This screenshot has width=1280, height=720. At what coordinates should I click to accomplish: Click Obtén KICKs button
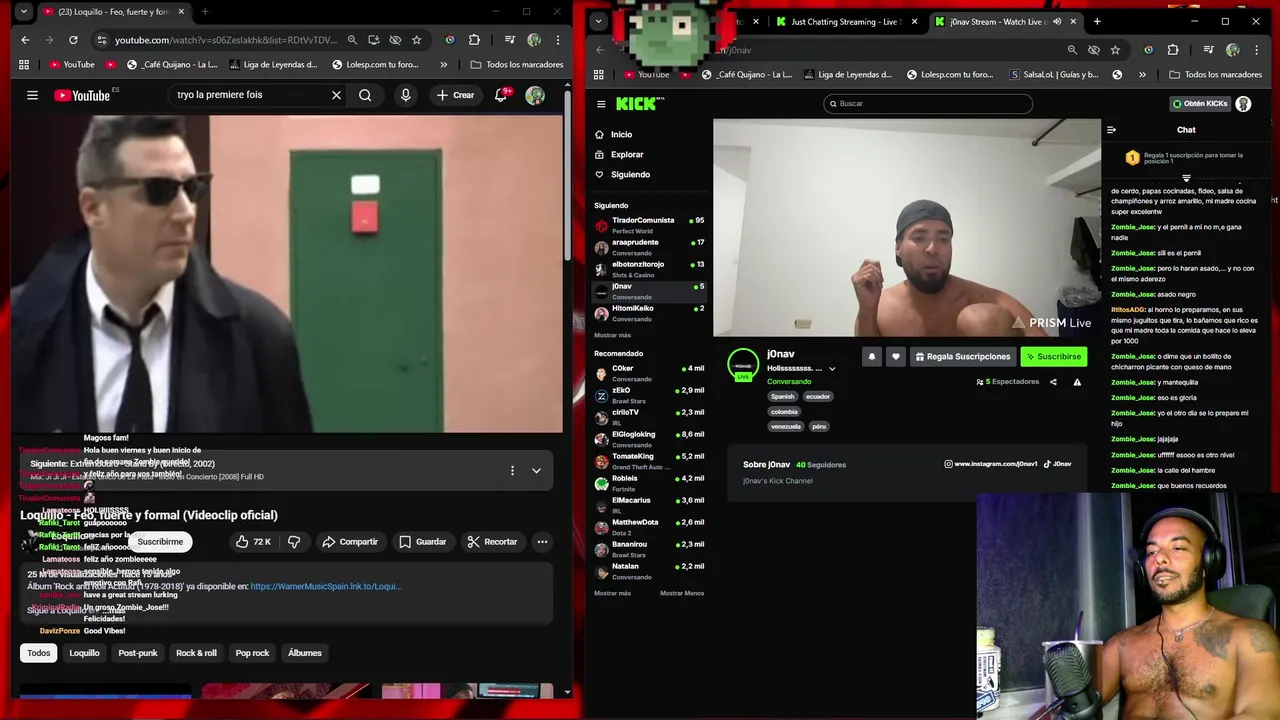pos(1200,104)
